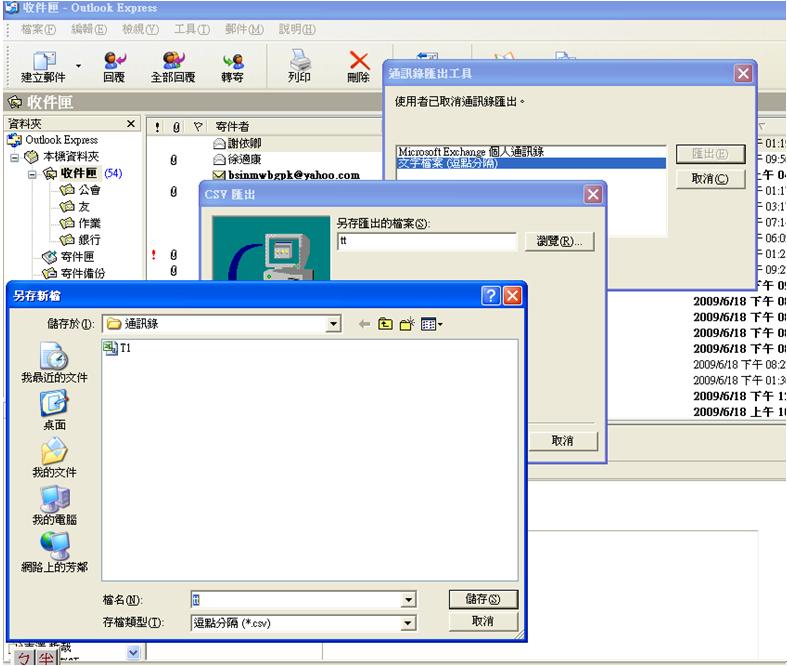The width and height of the screenshot is (787, 666).
Task: Click 取消(C) in 通訊錄匯出工具 dialog
Action: click(710, 179)
